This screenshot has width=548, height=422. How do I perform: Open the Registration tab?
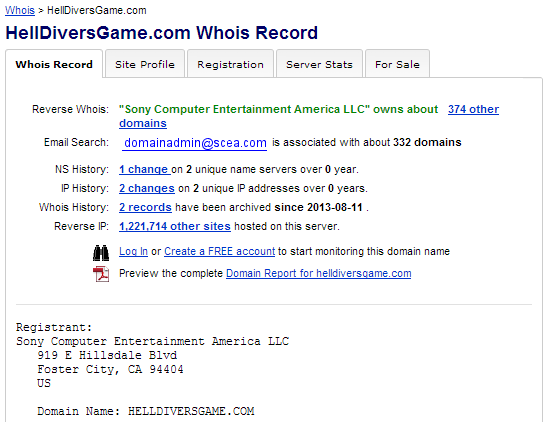(x=230, y=64)
